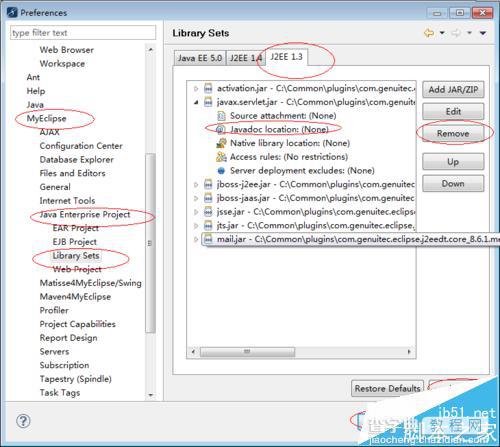Image resolution: width=500 pixels, height=447 pixels.
Task: Click the help question mark icon
Action: [x=23, y=421]
